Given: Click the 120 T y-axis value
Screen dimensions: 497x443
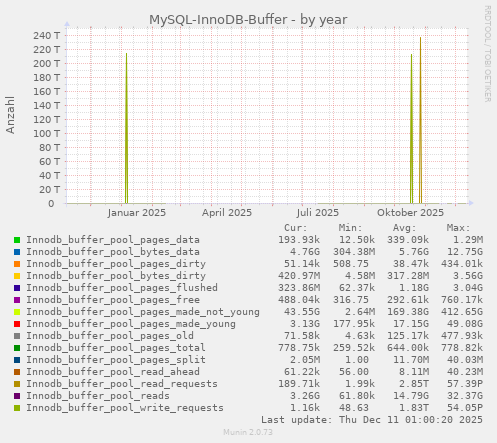Looking at the screenshot, I should coord(46,119).
